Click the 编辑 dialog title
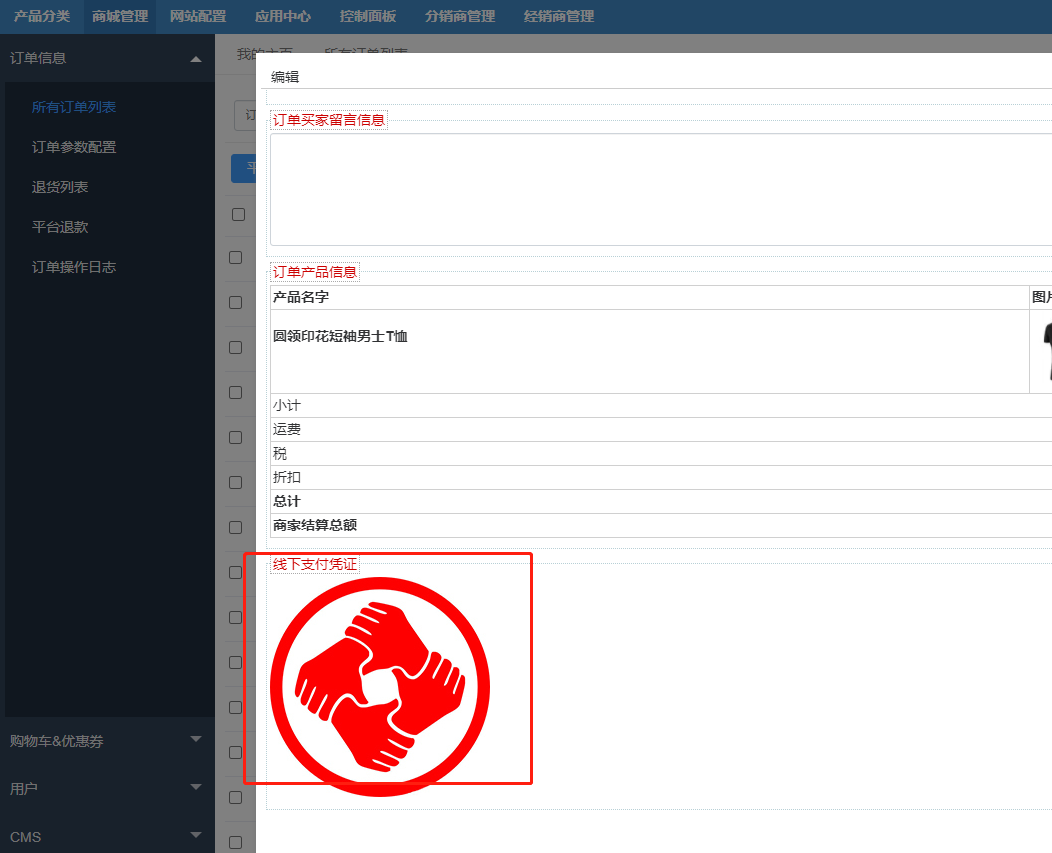Image resolution: width=1052 pixels, height=853 pixels. point(284,77)
